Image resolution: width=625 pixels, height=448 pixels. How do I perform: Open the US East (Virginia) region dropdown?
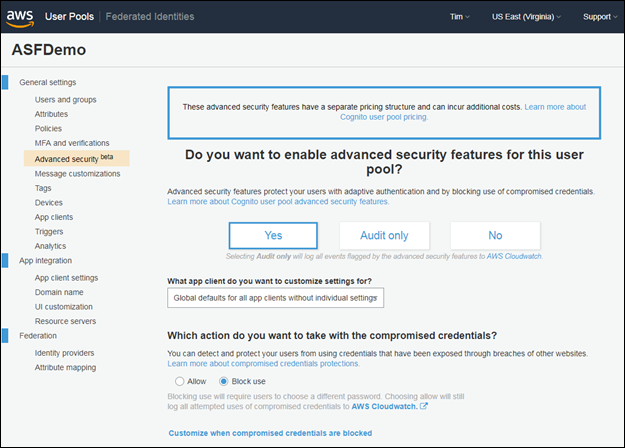(x=526, y=17)
